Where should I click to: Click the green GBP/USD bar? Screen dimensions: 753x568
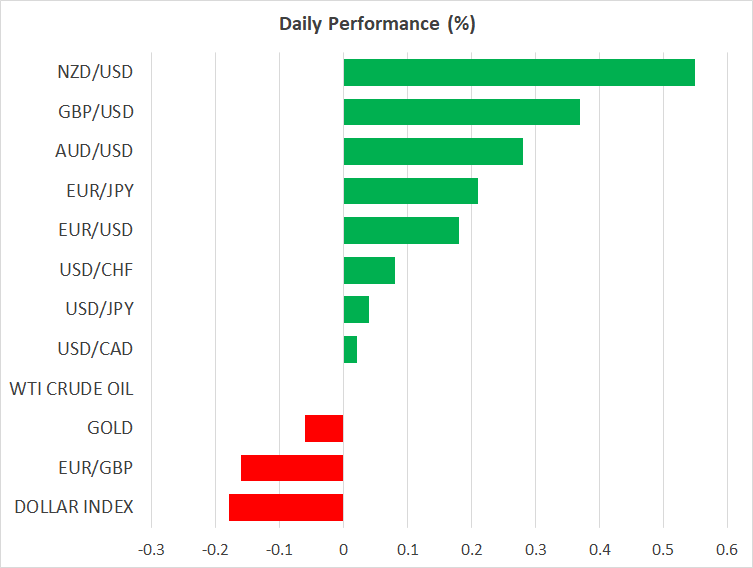(x=461, y=112)
